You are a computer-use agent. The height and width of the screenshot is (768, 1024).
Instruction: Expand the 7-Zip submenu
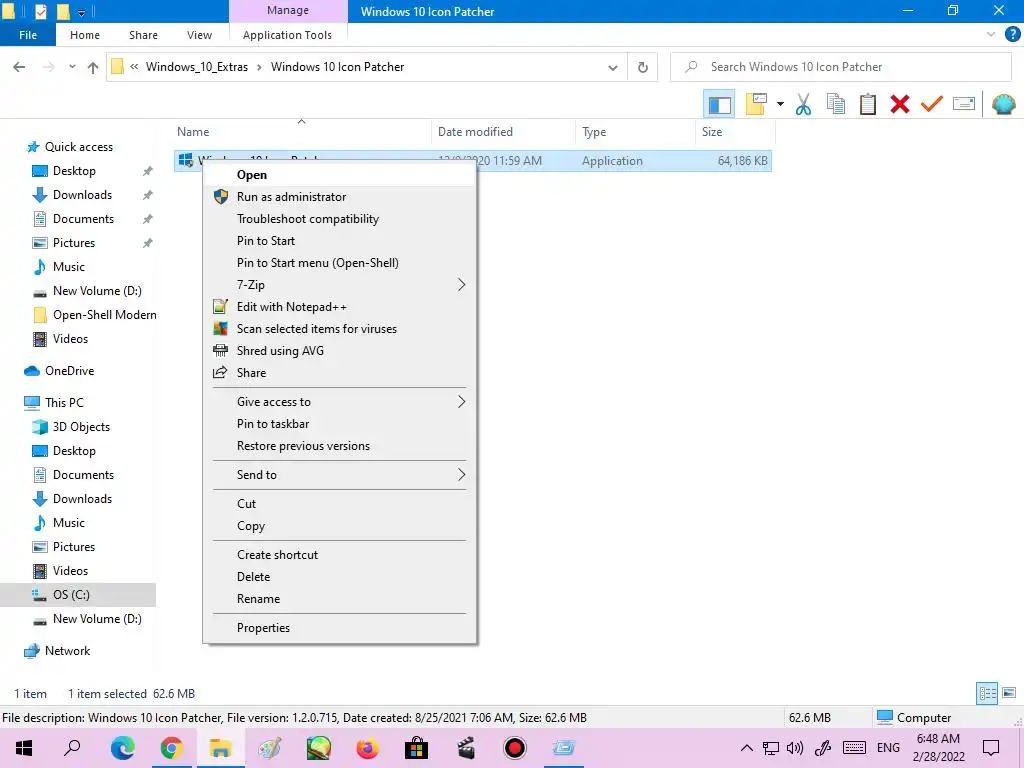(339, 285)
